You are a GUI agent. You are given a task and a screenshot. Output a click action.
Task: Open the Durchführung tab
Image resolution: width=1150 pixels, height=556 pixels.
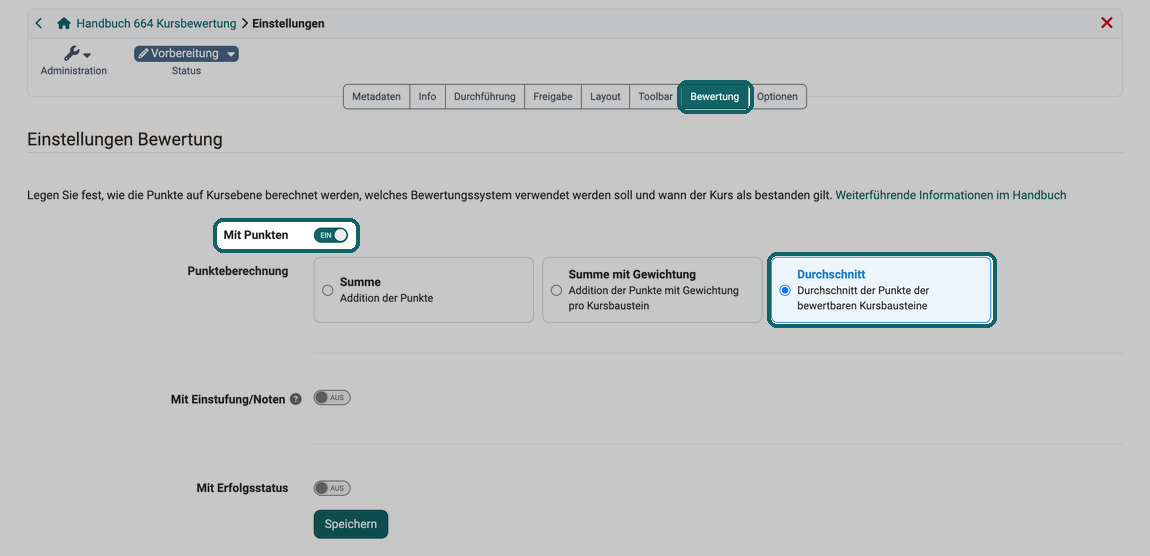(485, 97)
